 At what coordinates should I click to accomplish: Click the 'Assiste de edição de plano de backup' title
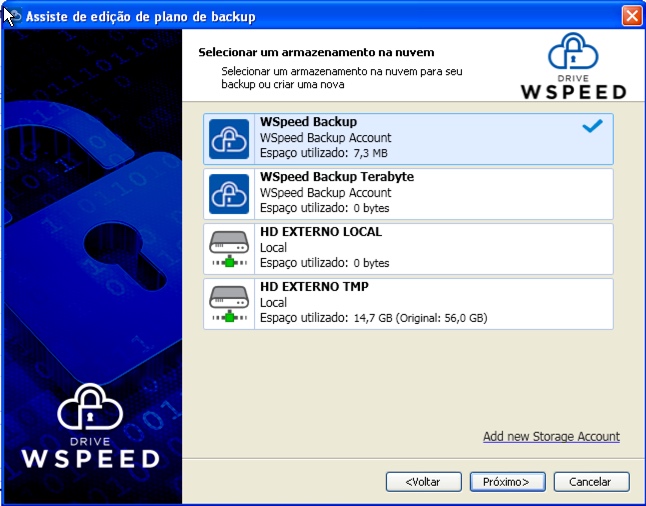140,16
